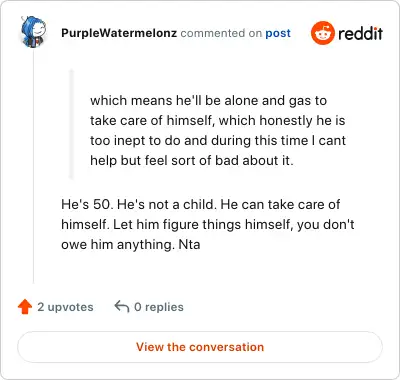
Task: Click the gray quote bar beside the quoted text
Action: pos(71,124)
